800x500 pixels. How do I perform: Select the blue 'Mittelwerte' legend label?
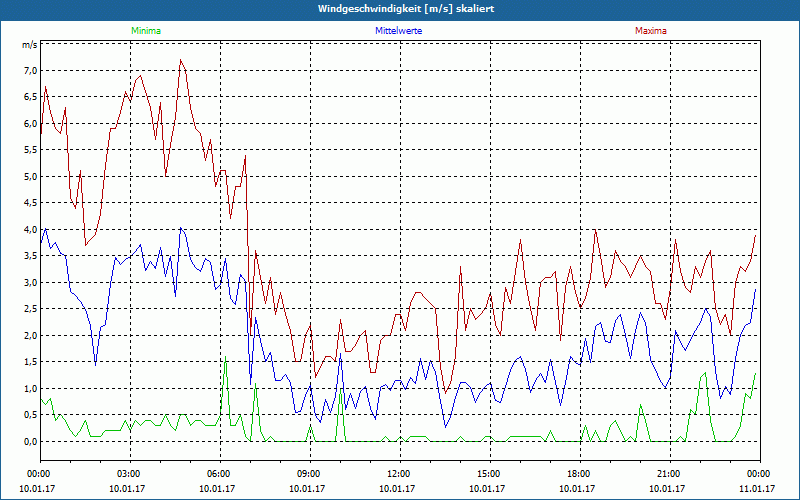(x=398, y=31)
